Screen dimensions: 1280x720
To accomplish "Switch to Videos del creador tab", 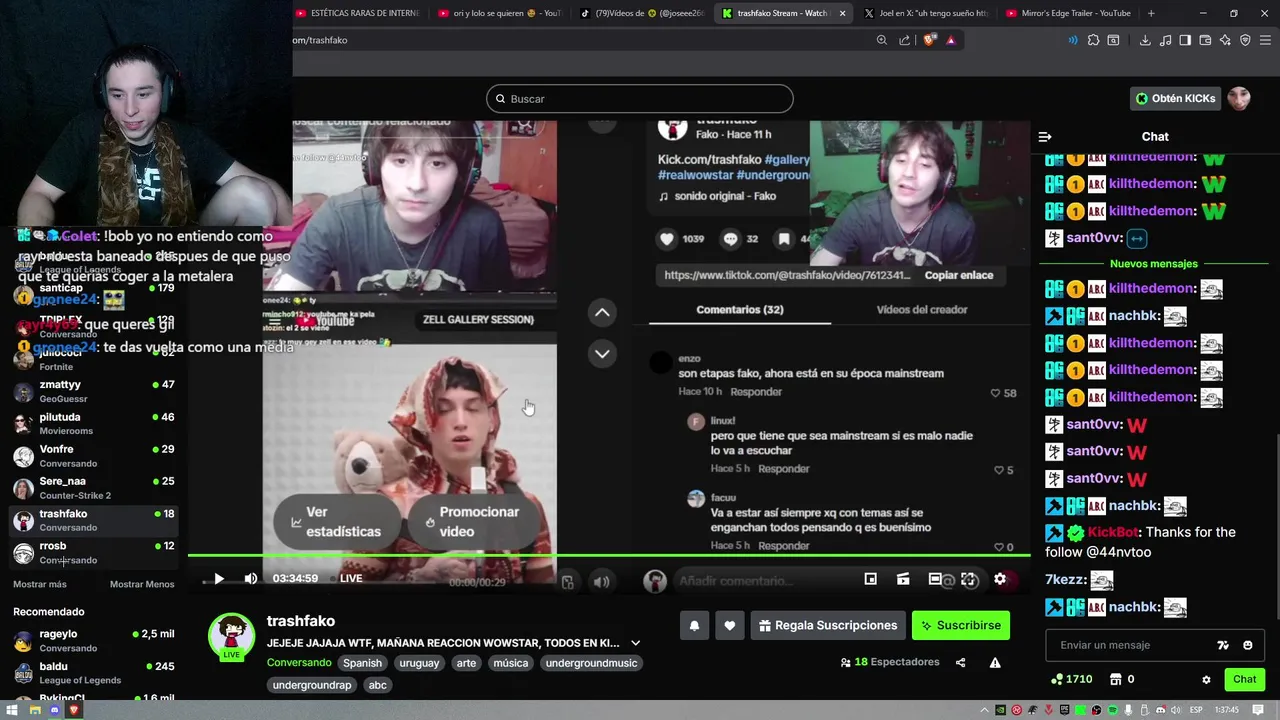I will coord(921,310).
